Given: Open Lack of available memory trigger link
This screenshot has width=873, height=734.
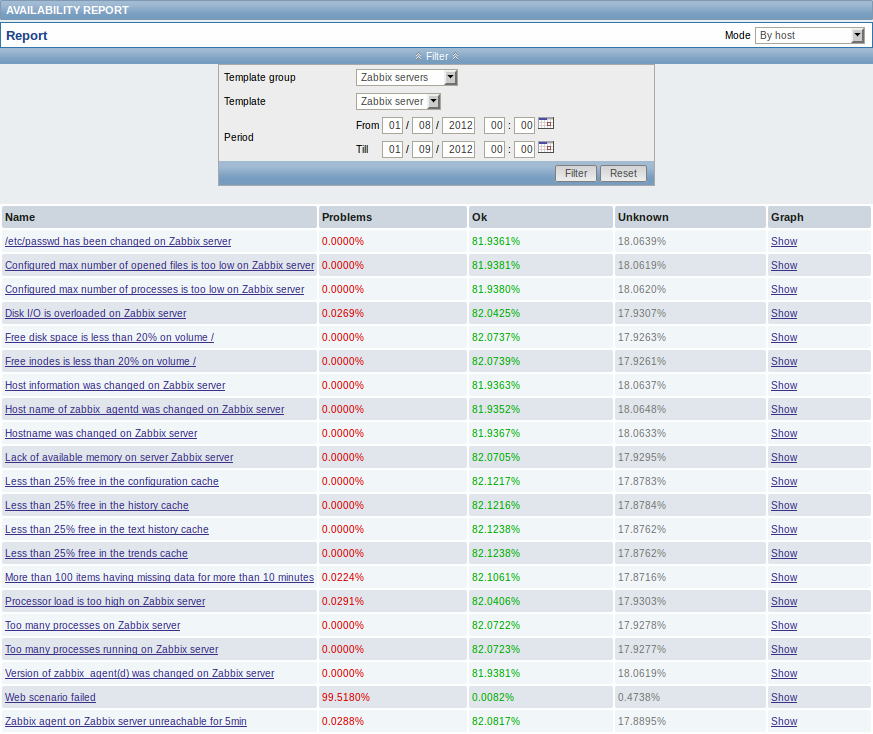Looking at the screenshot, I should point(119,457).
